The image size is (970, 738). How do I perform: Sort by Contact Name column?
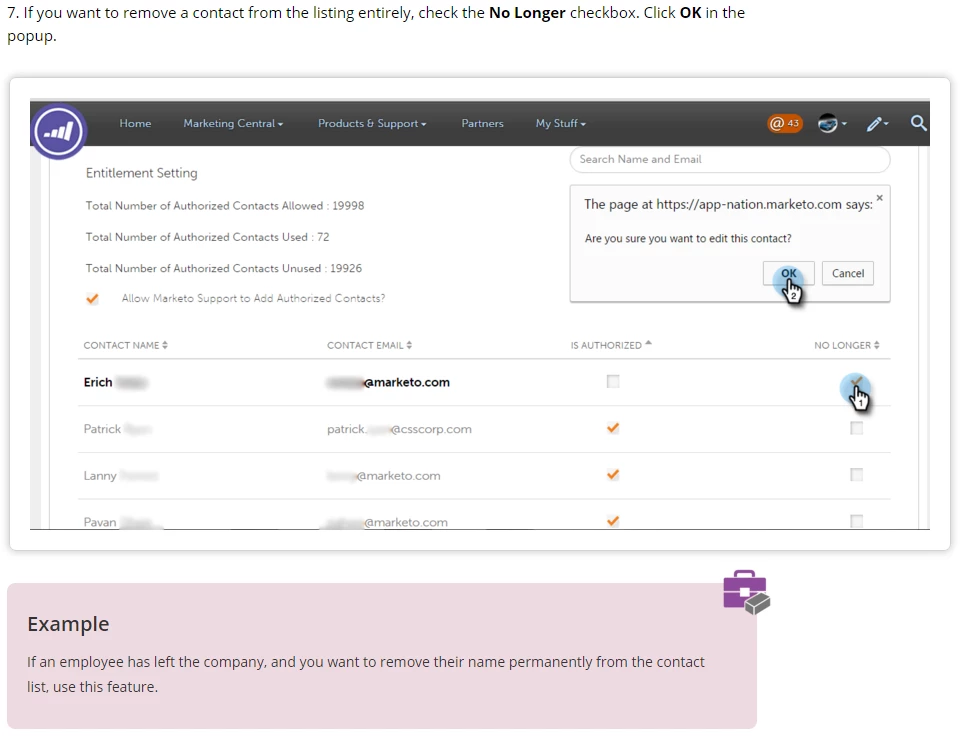click(126, 345)
